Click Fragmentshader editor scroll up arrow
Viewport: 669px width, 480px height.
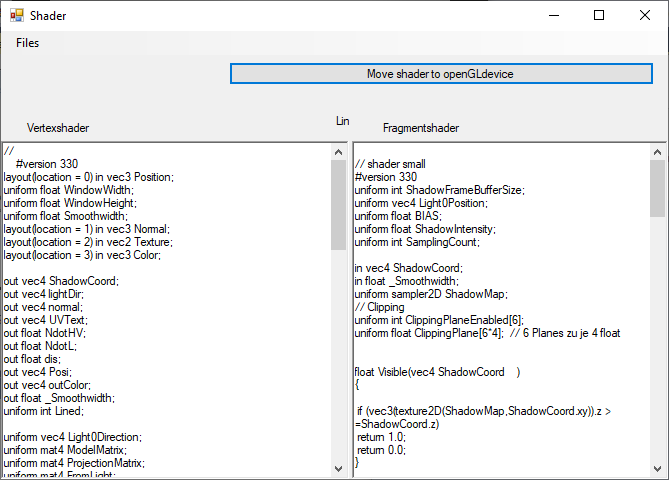[x=657, y=150]
